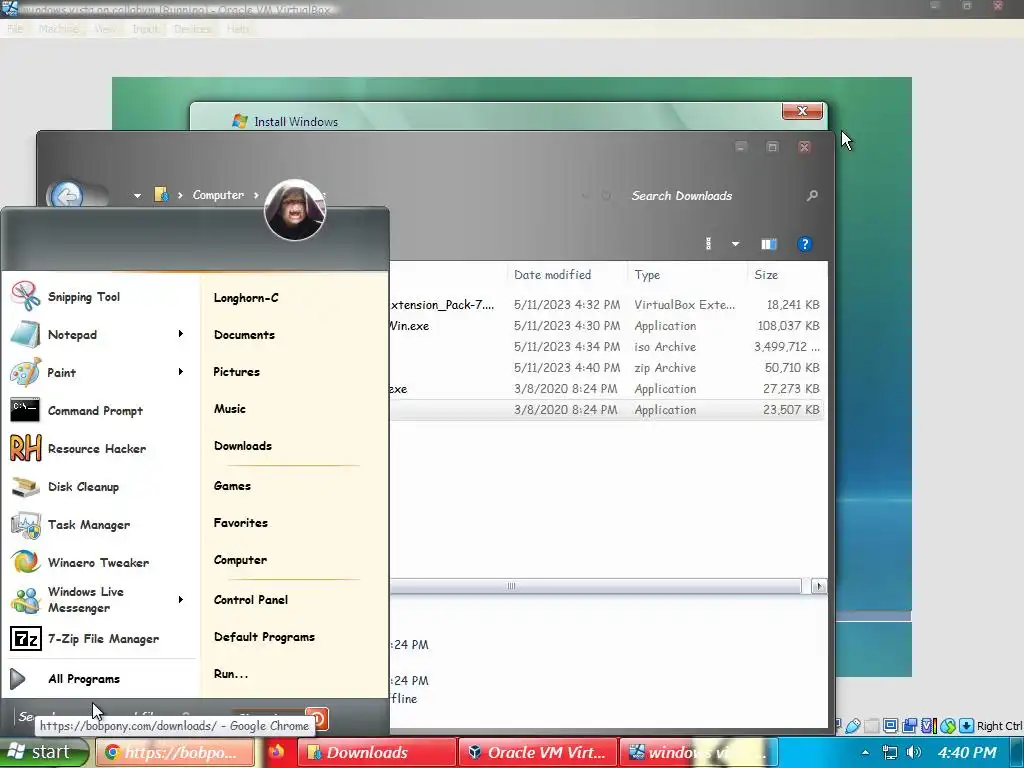Screen dimensions: 1024x768
Task: Click the start button on taskbar
Action: click(43, 752)
